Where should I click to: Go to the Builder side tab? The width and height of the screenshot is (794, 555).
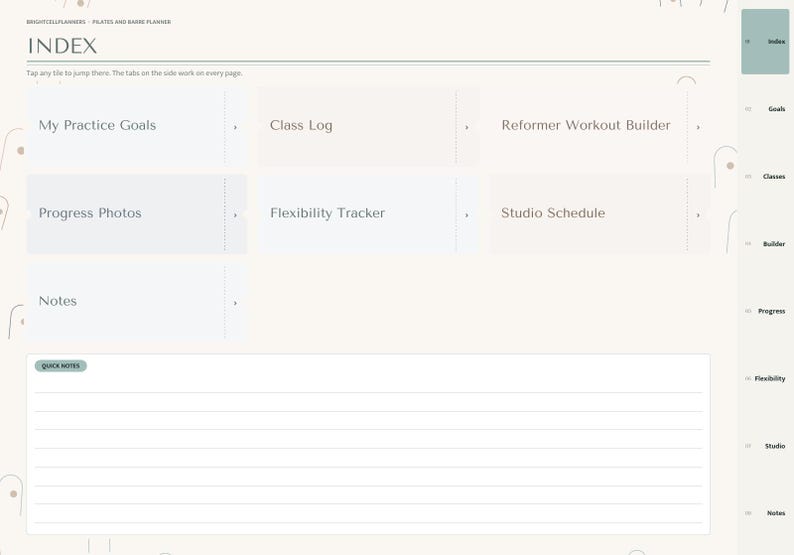pos(765,244)
